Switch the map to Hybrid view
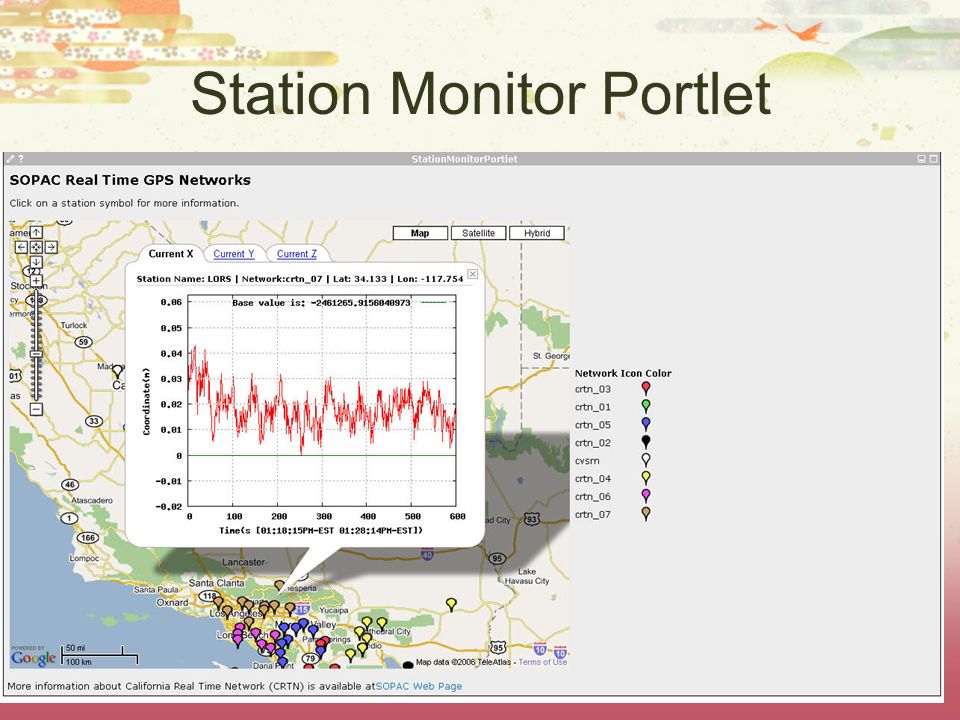Viewport: 960px width, 720px height. [537, 233]
